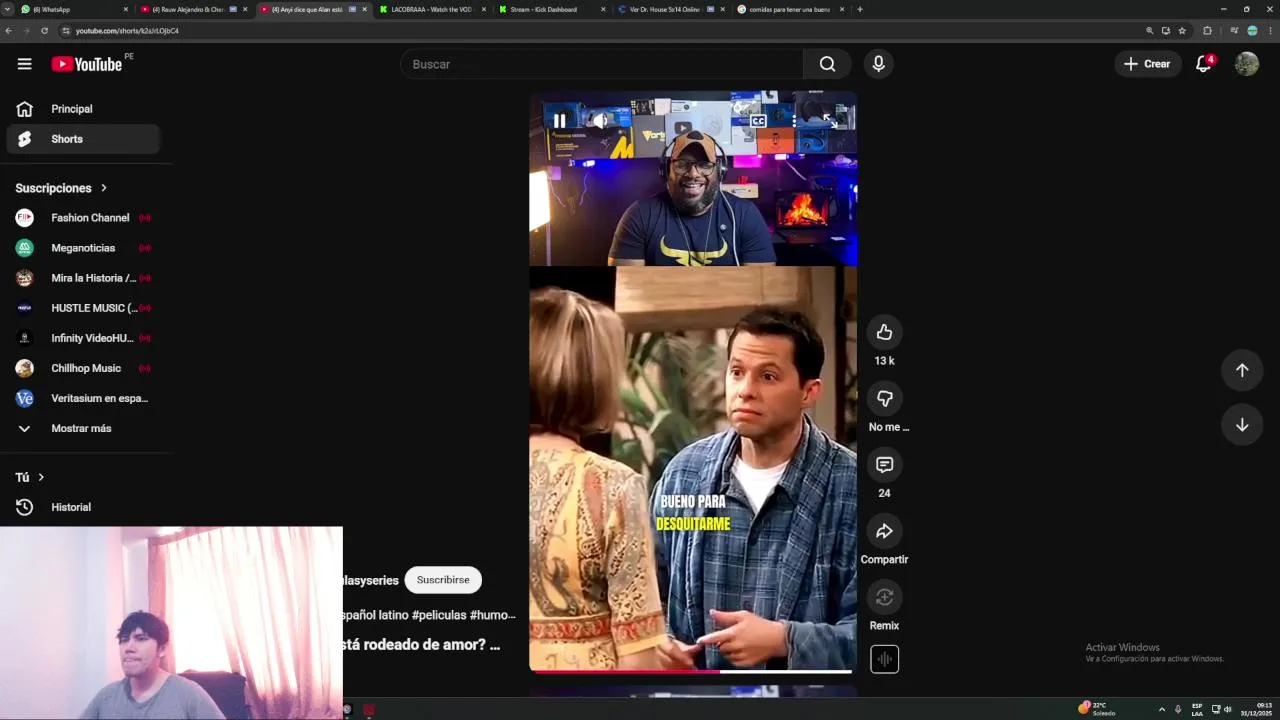Viewport: 1280px width, 720px height.
Task: Seek on the red Short progress bar
Action: pos(692,671)
